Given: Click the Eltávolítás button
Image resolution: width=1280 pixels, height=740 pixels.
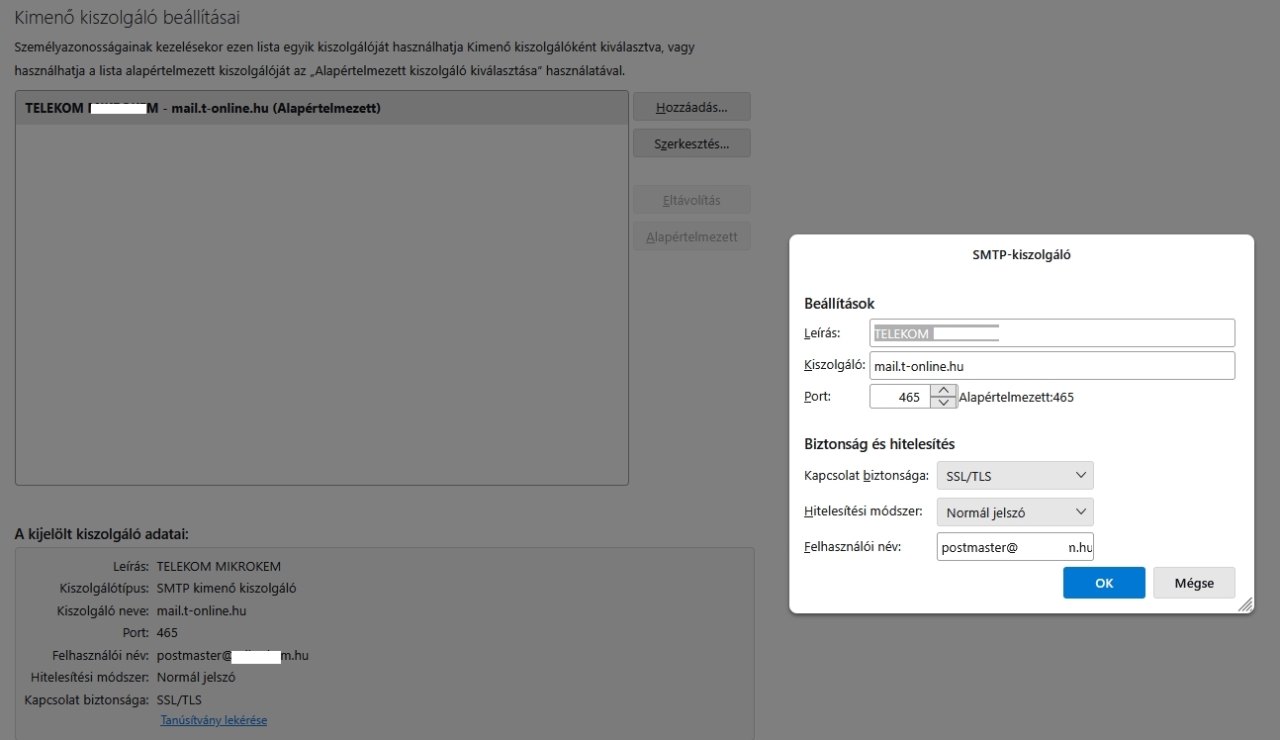Looking at the screenshot, I should pos(691,200).
